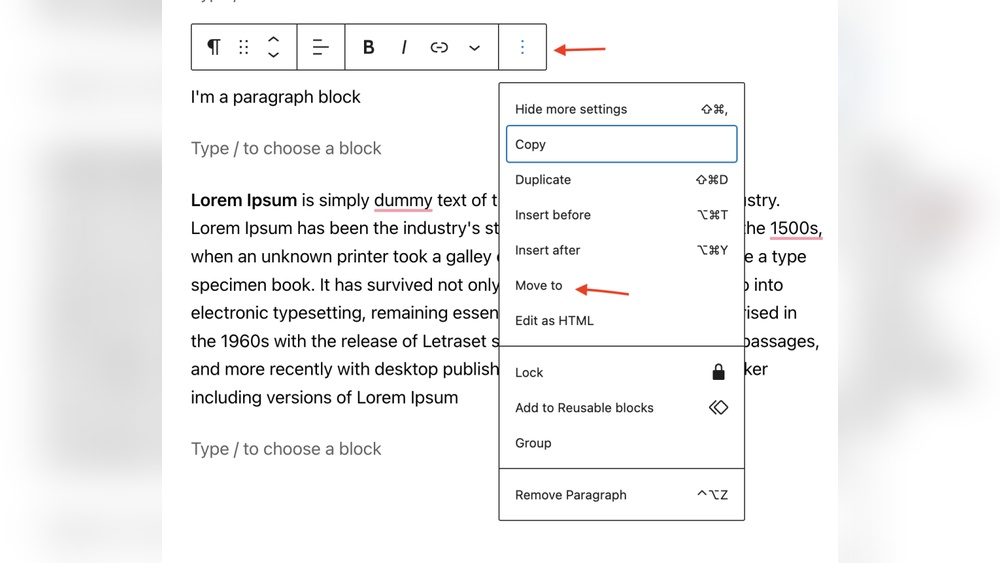Click the "I'm a paragraph block" text
This screenshot has height=563, width=1000.
click(276, 97)
